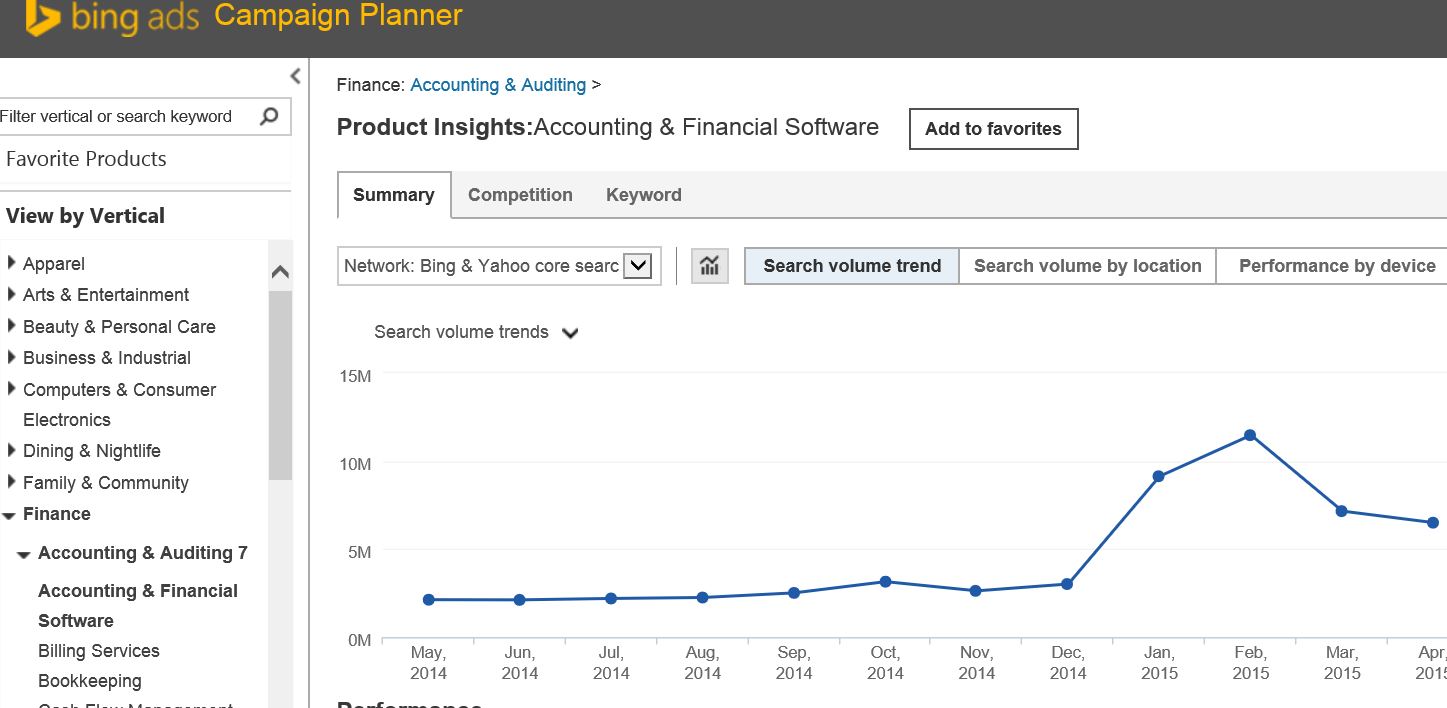Expand the Dining & Nightlife vertical
This screenshot has height=708, width=1447.
(x=12, y=450)
